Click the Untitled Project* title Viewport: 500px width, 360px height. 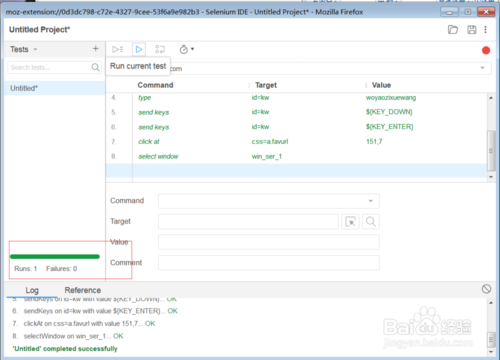[x=39, y=30]
